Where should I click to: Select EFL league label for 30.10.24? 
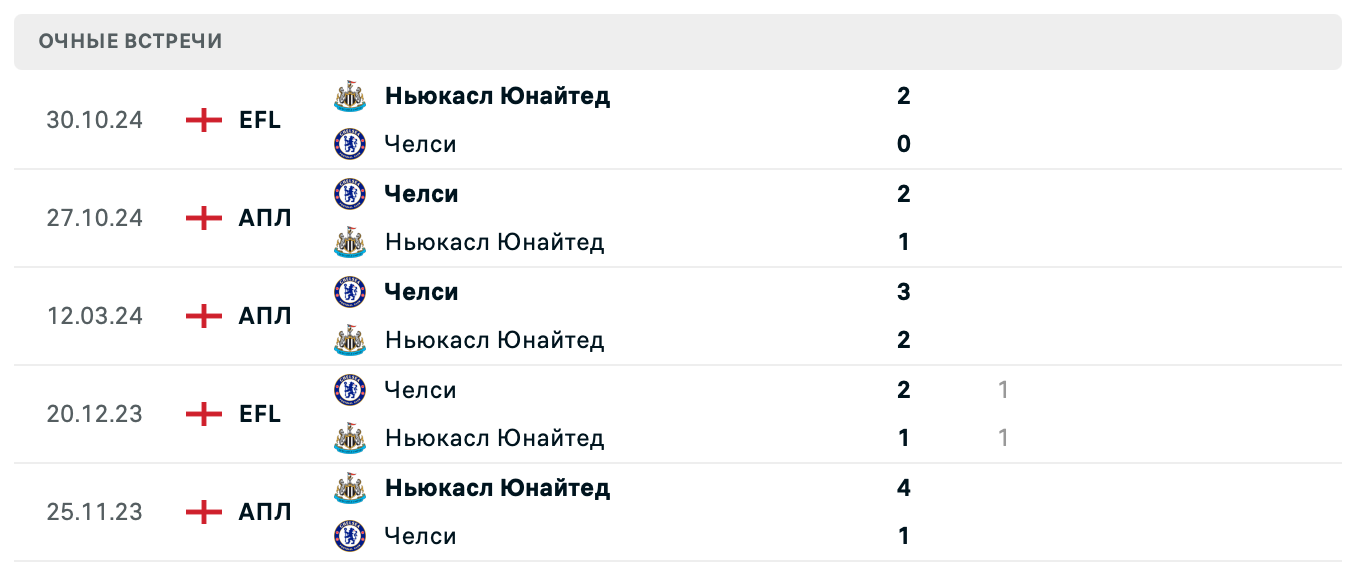click(x=260, y=120)
